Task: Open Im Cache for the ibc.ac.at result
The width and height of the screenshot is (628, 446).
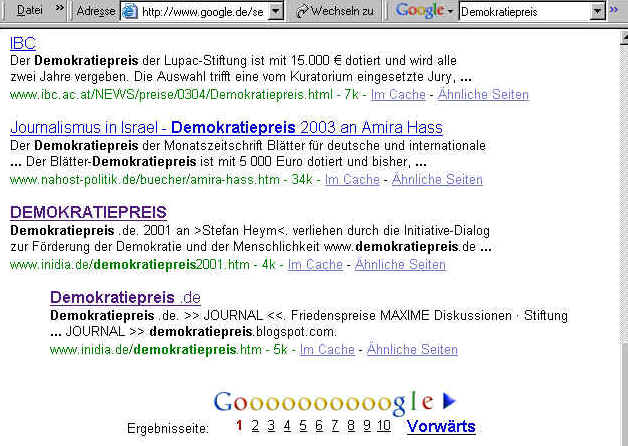Action: point(398,94)
